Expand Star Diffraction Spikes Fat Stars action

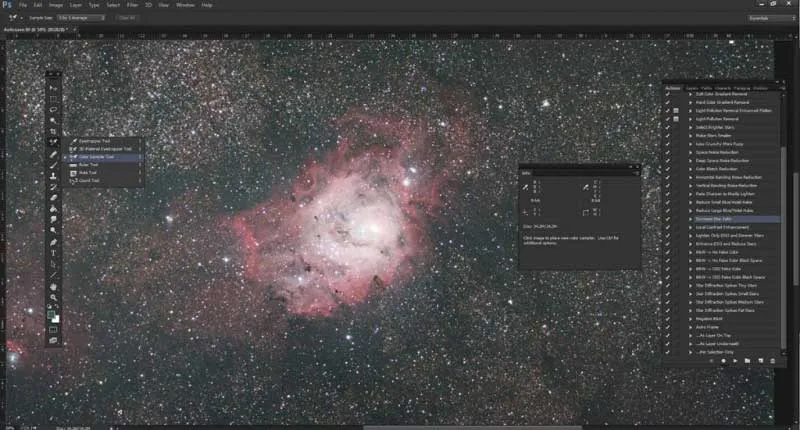[x=691, y=310]
